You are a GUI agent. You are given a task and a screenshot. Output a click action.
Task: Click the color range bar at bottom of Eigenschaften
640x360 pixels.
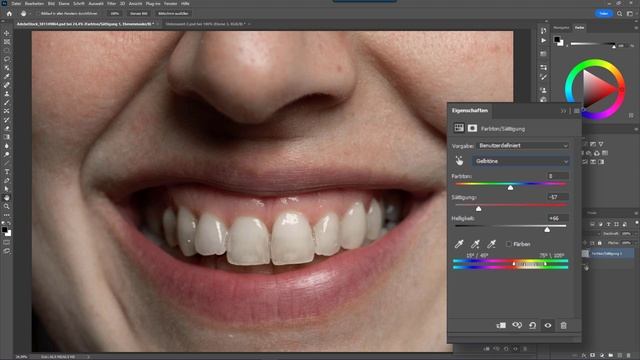click(511, 264)
